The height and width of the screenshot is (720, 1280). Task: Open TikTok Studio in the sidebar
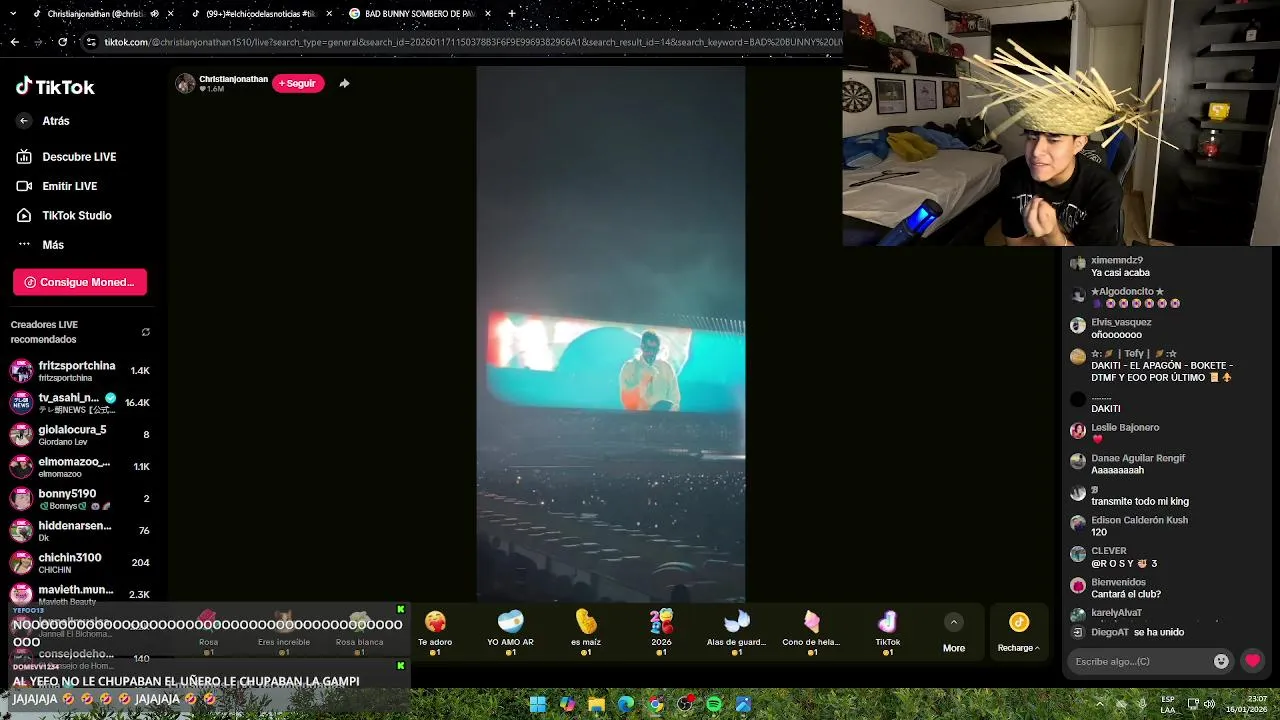click(76, 215)
